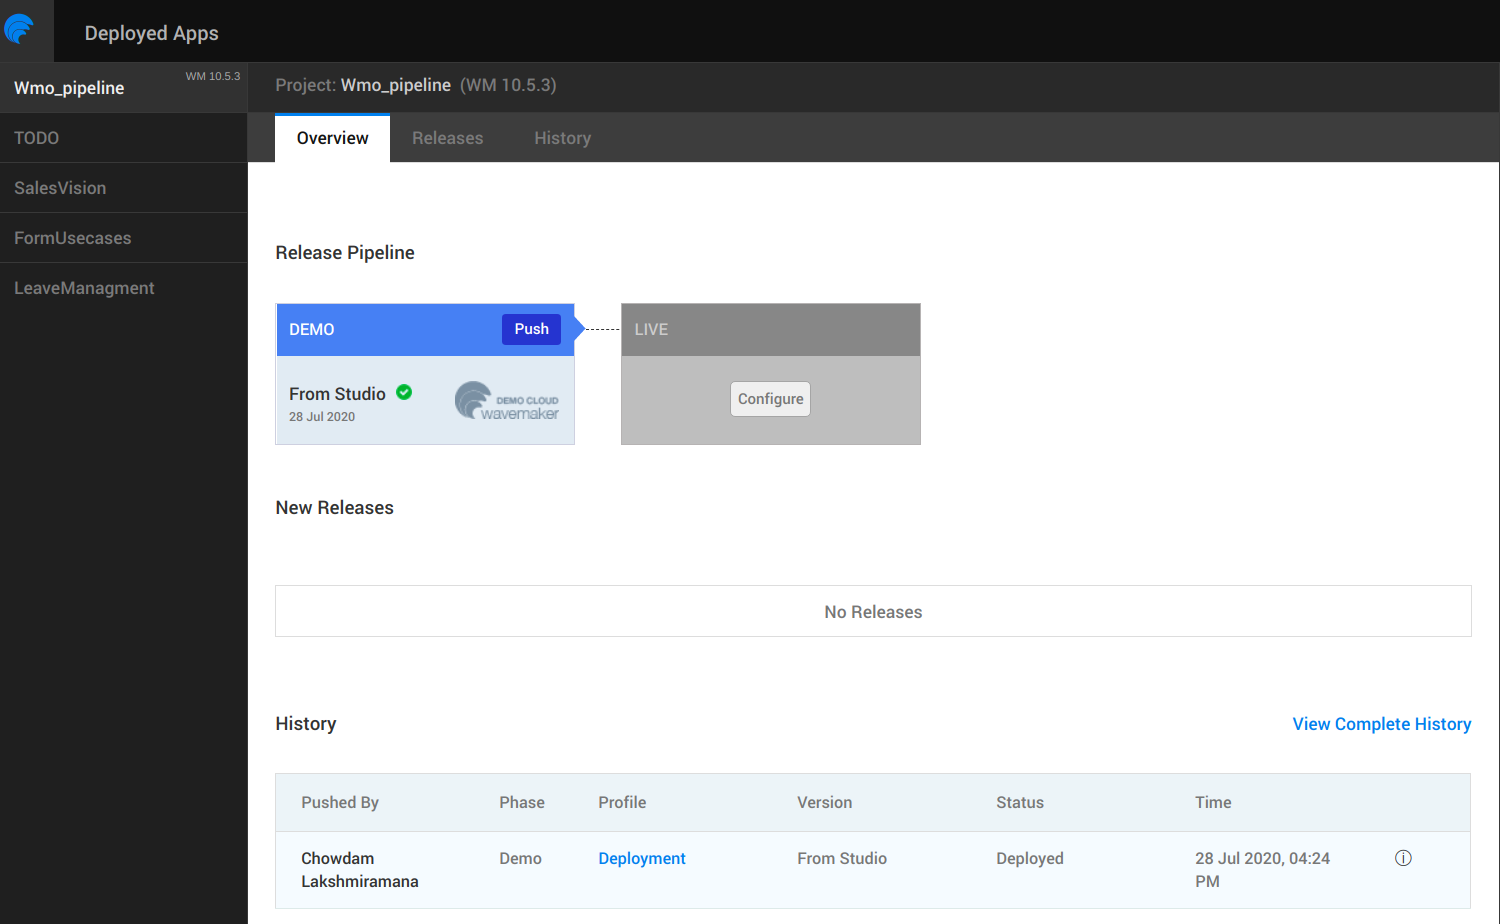Select Wmo_pipeline in the sidebar

tap(70, 88)
